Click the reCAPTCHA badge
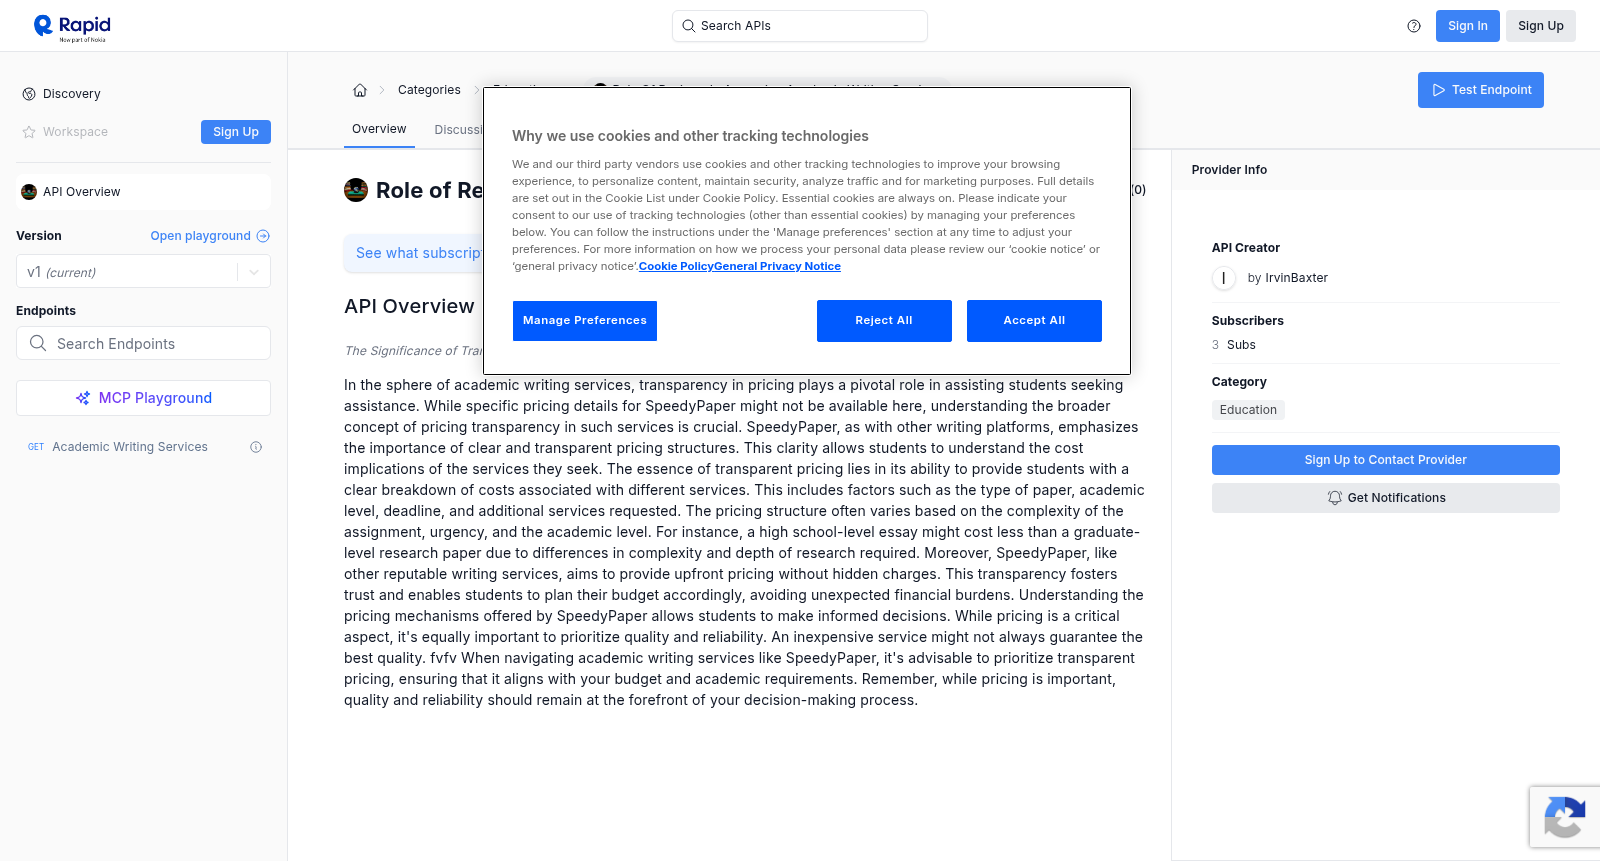 click(x=1565, y=817)
